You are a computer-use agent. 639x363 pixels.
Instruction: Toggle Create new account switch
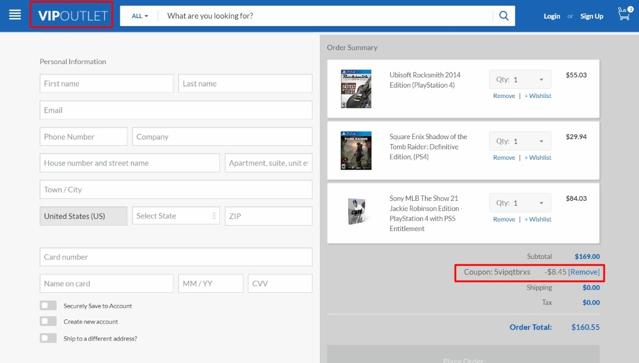coord(48,321)
